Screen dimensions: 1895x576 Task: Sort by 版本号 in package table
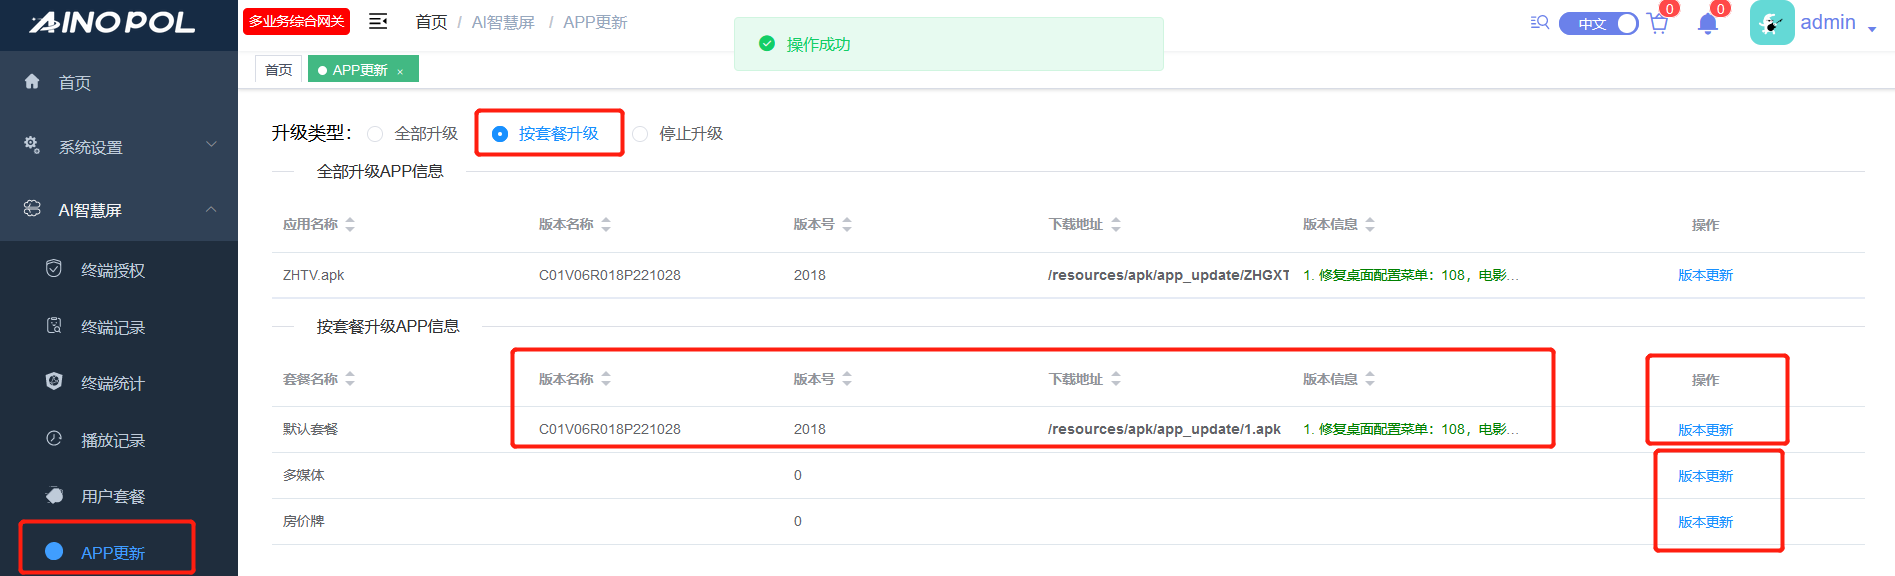pos(847,379)
